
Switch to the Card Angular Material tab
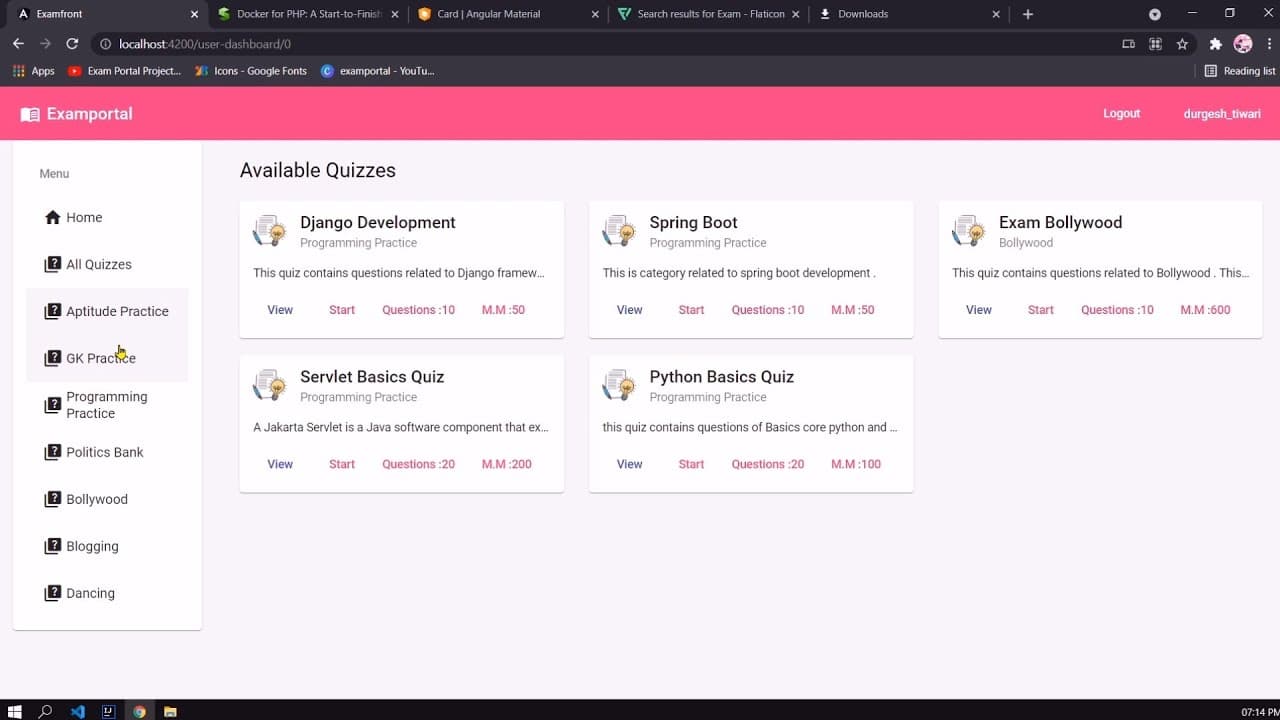coord(508,14)
